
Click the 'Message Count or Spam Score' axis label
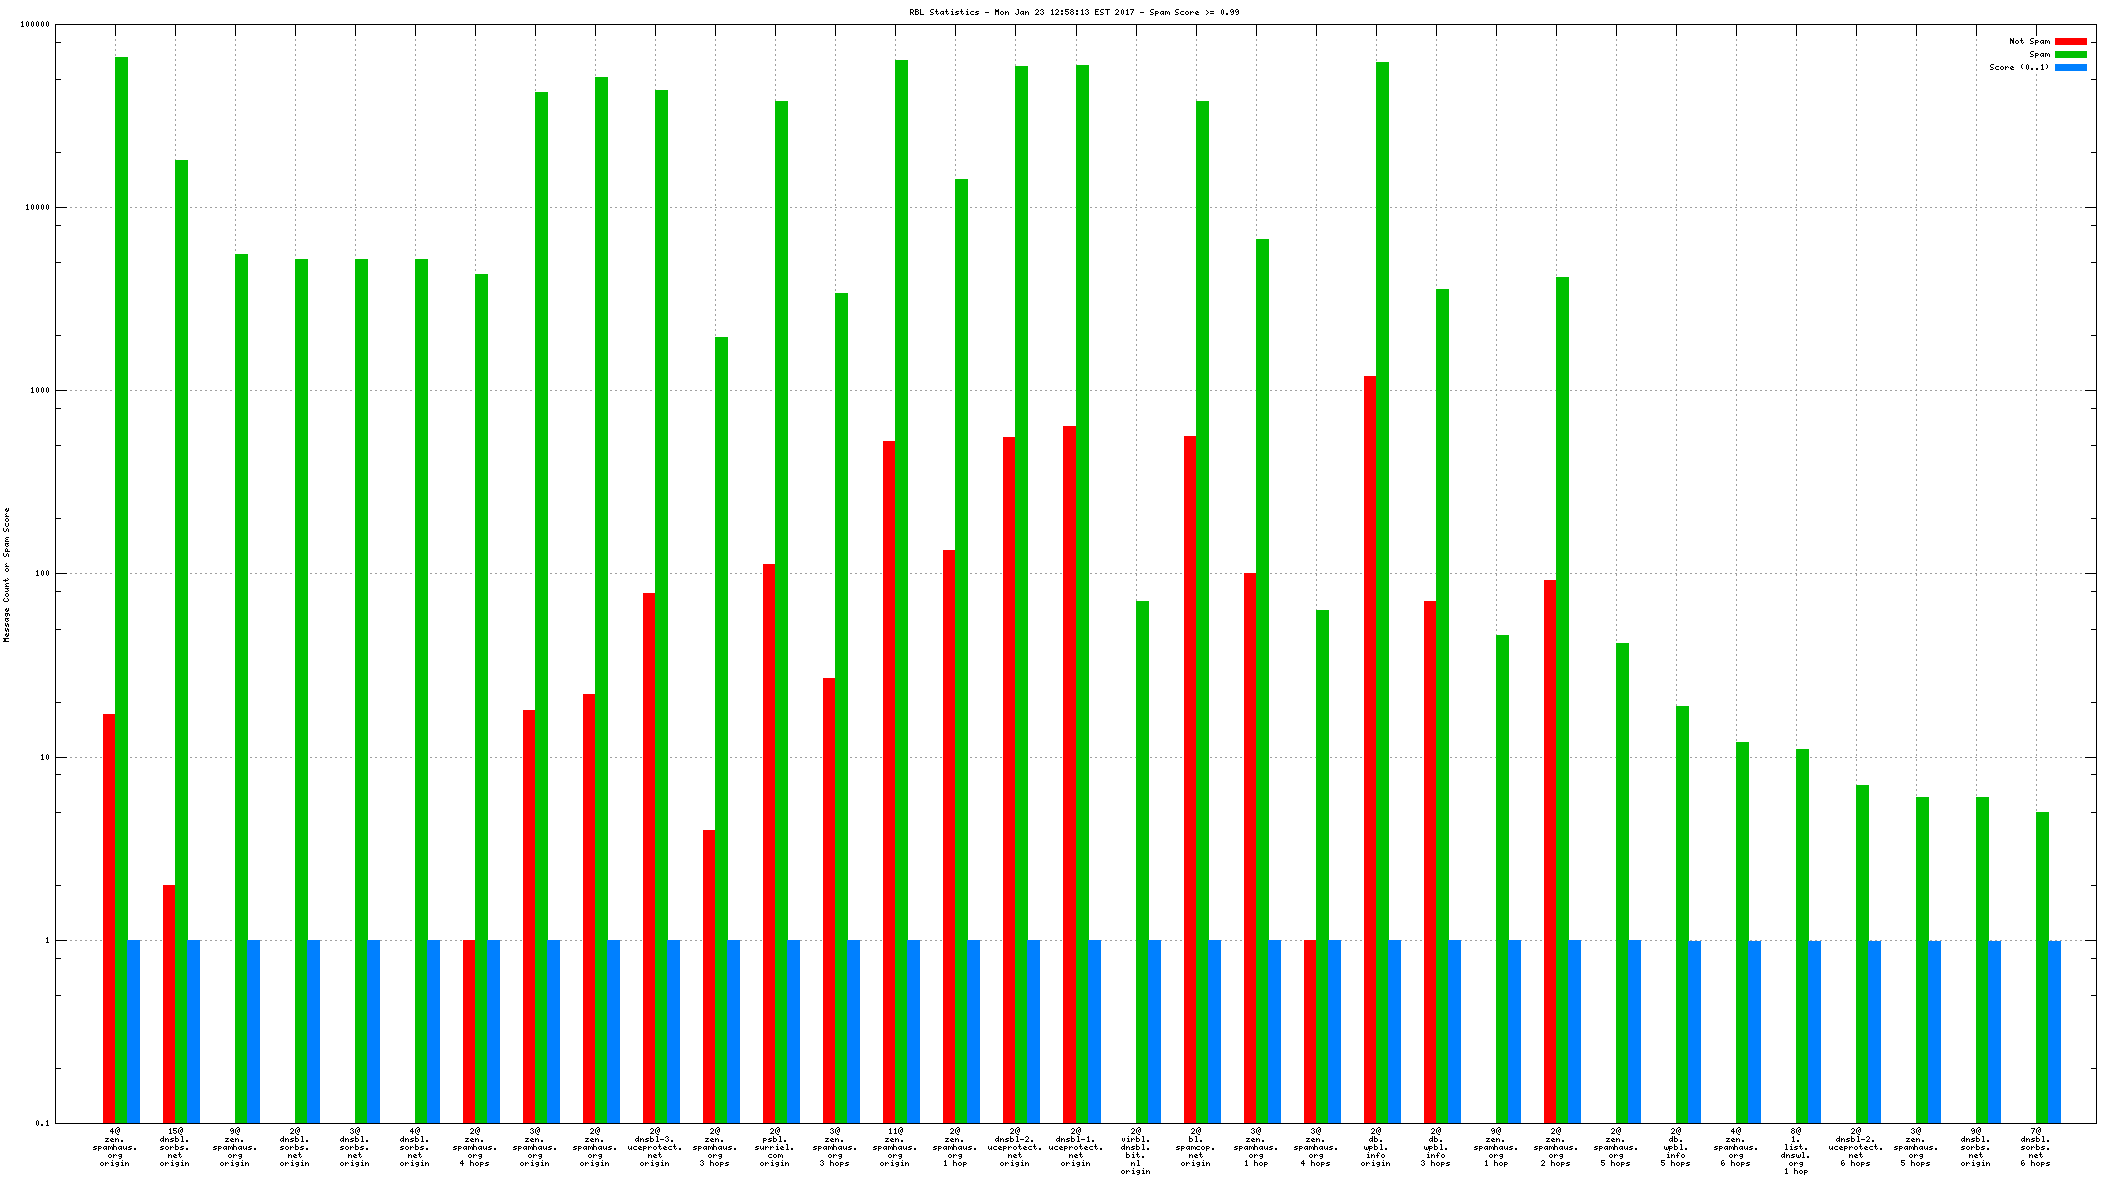pyautogui.click(x=6, y=575)
